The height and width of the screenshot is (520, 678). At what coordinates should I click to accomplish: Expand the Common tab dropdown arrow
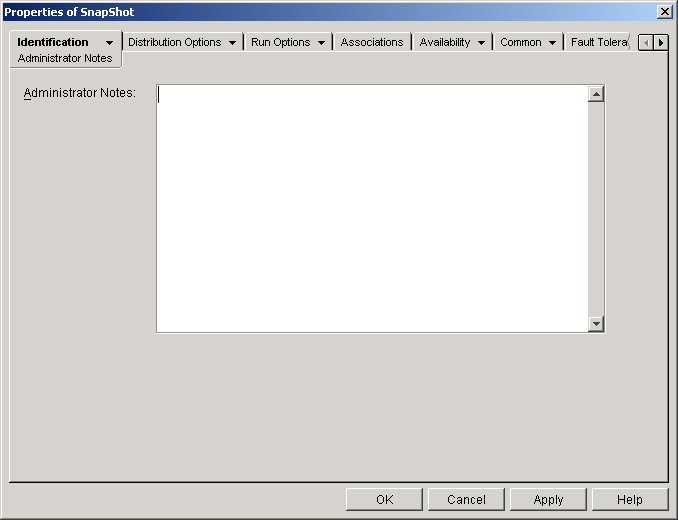click(552, 42)
